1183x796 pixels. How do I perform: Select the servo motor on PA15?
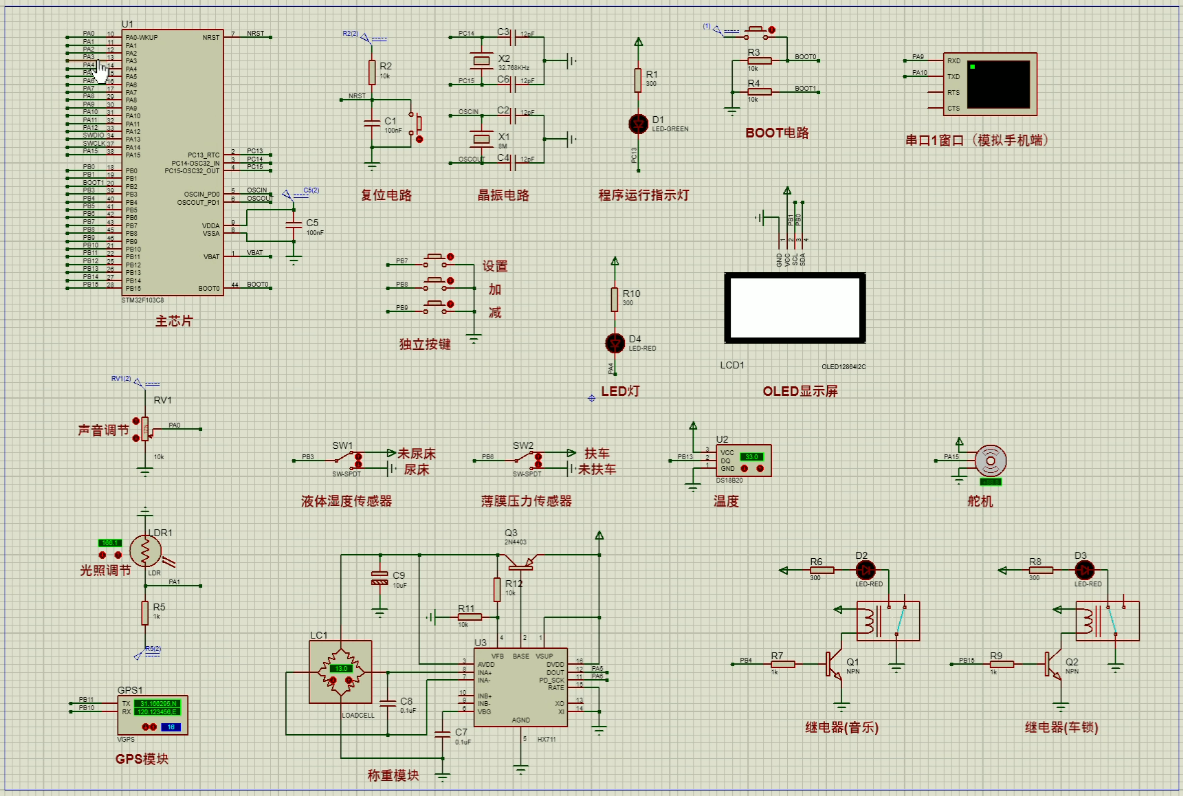point(990,460)
